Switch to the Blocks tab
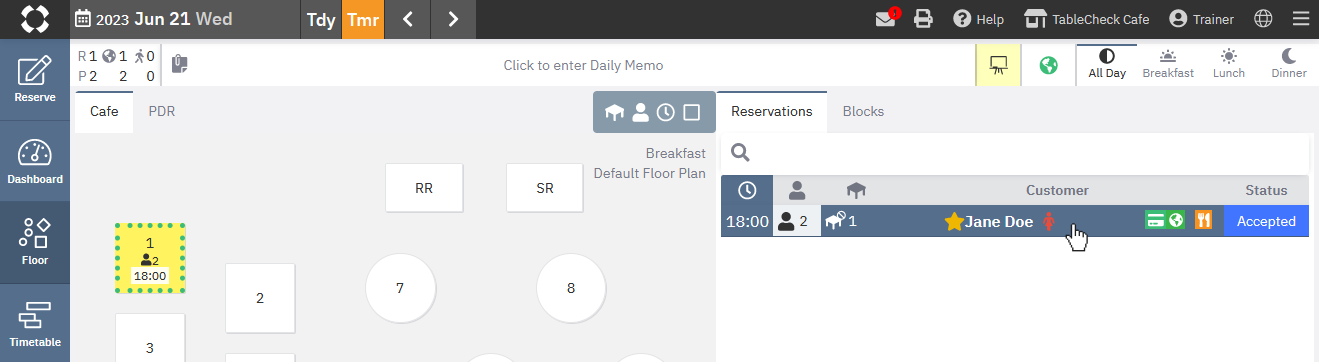This screenshot has height=362, width=1319. pyautogui.click(x=863, y=111)
